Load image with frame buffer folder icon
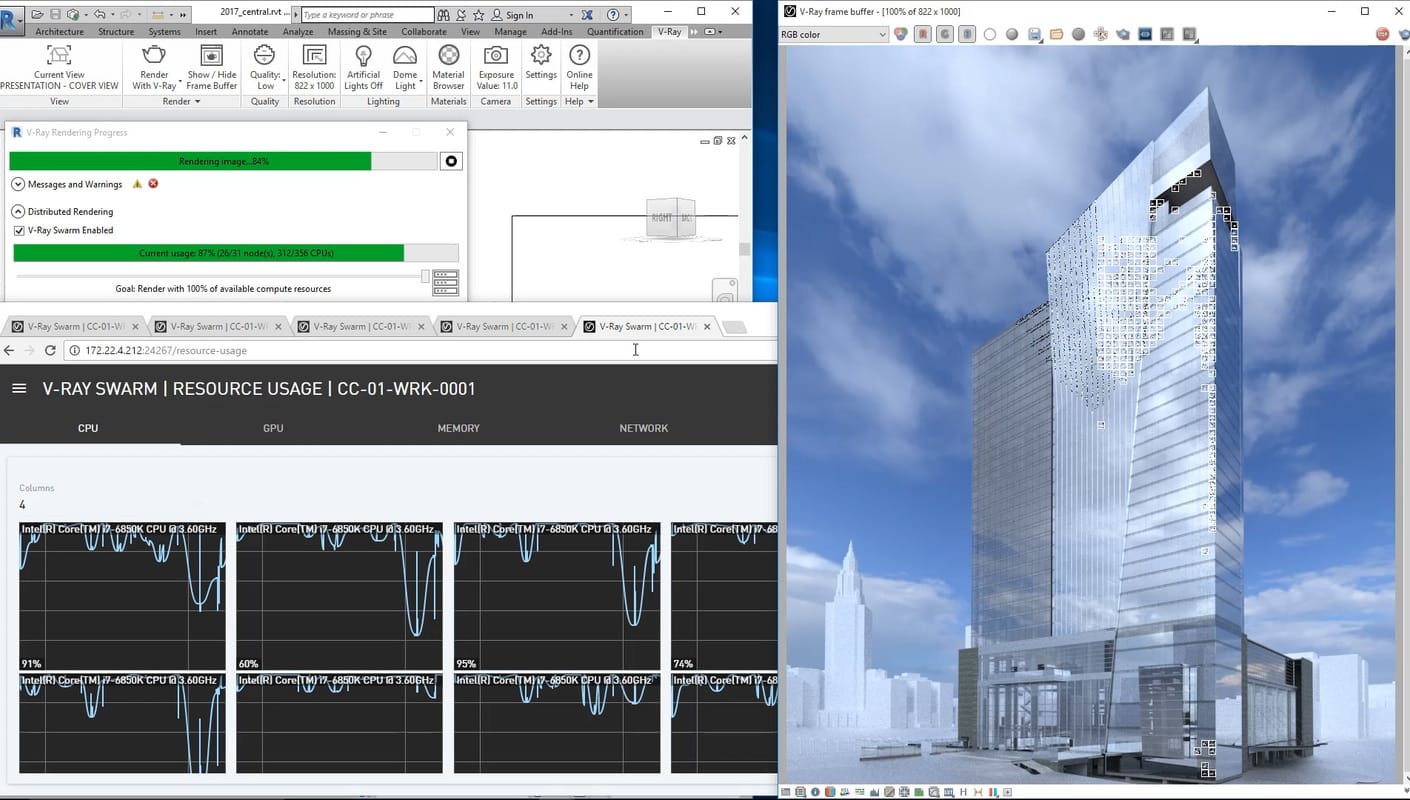Image resolution: width=1410 pixels, height=800 pixels. tap(1056, 34)
